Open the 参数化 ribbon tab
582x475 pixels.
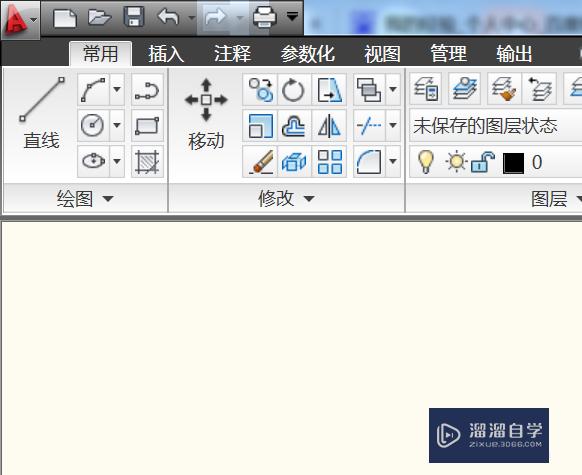308,54
